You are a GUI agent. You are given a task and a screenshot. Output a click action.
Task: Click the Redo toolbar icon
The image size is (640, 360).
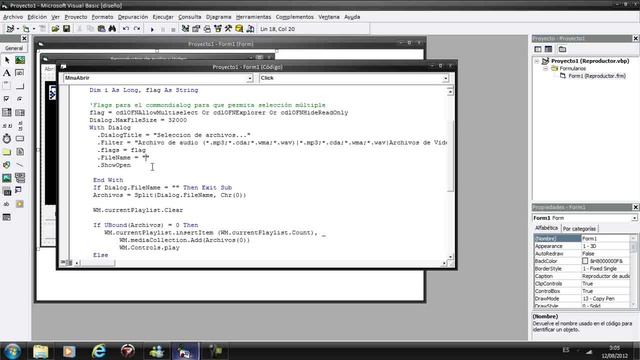[137, 29]
